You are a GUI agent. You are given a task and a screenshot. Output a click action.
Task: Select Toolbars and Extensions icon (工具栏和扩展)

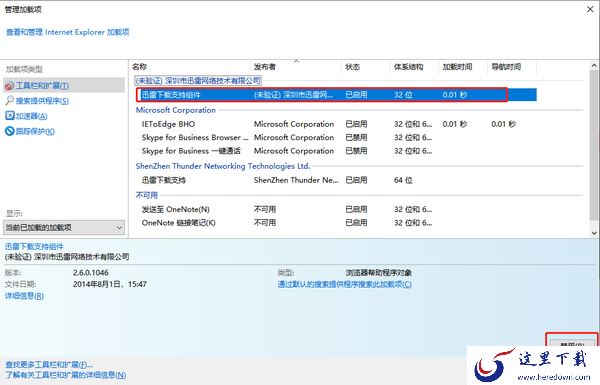pyautogui.click(x=9, y=86)
